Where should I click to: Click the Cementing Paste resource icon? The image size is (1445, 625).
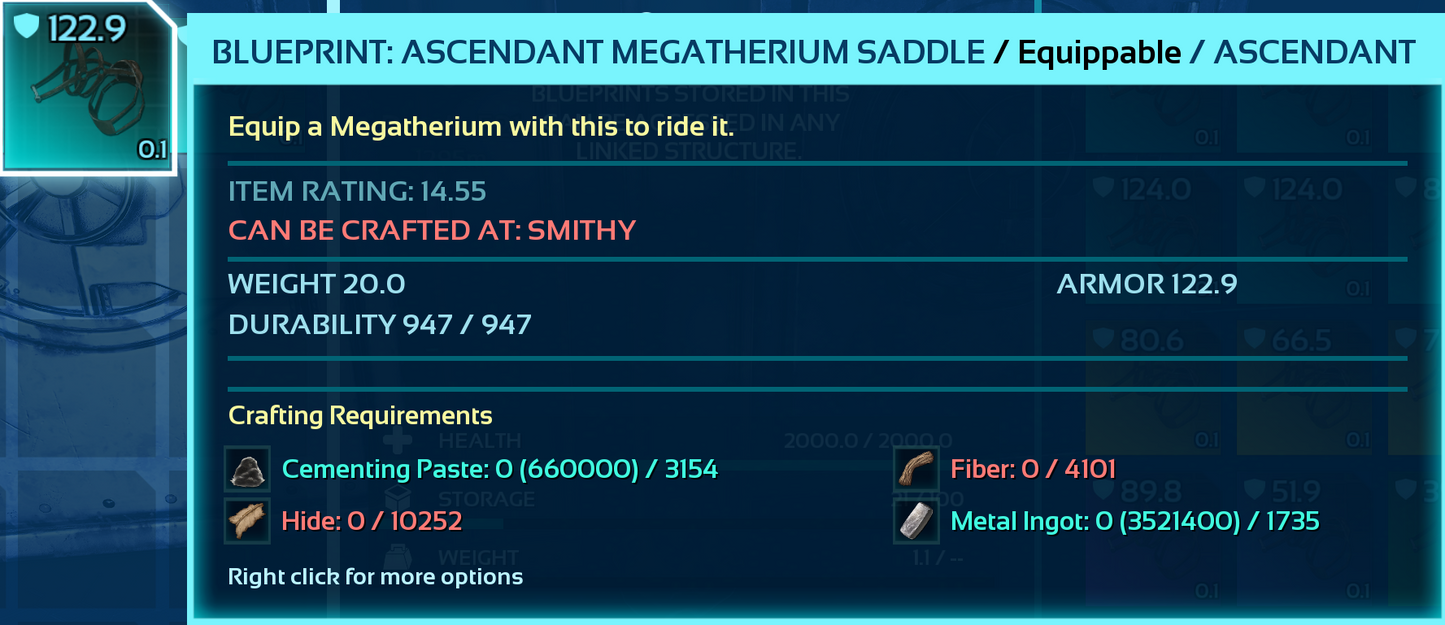tap(247, 469)
